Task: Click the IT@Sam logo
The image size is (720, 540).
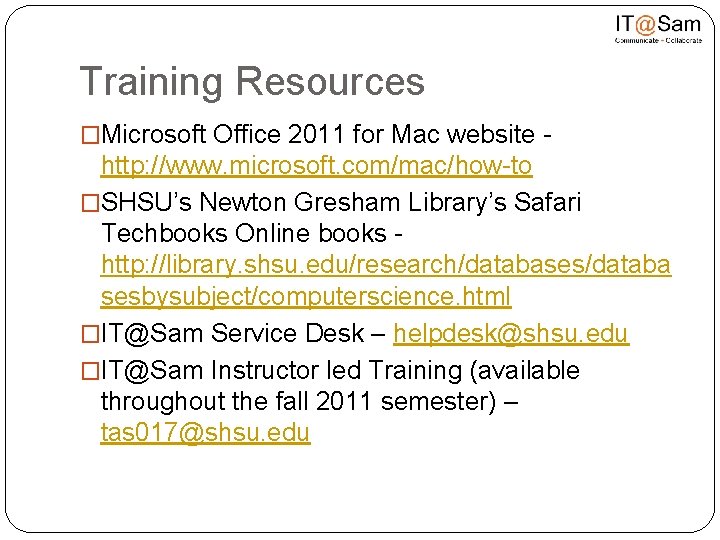Action: pos(658,28)
